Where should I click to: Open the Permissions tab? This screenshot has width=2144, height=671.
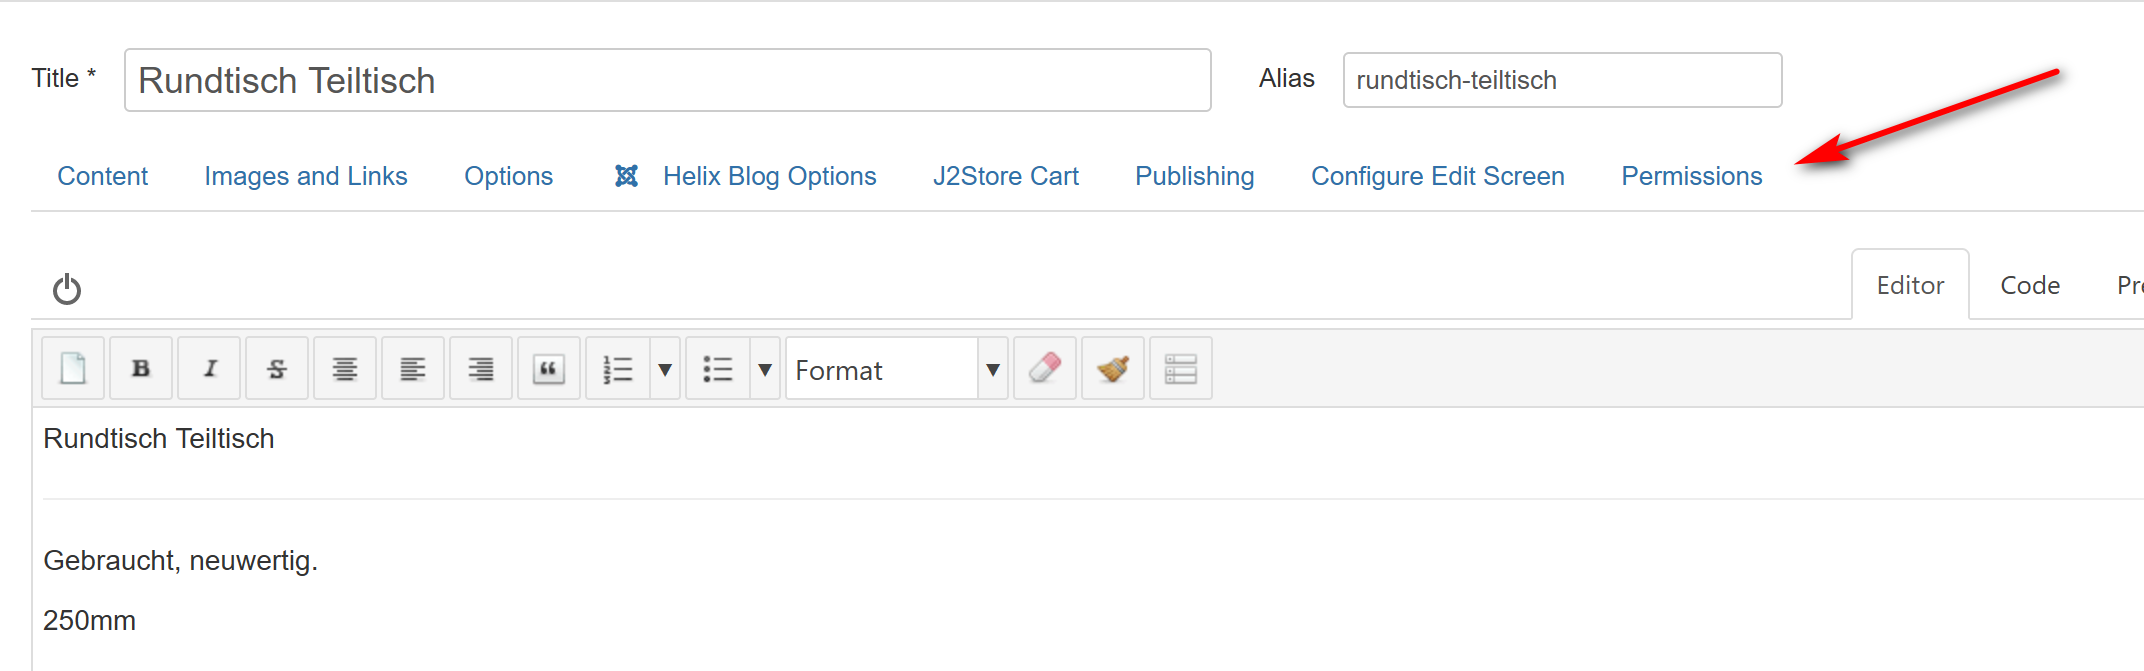click(x=1691, y=176)
